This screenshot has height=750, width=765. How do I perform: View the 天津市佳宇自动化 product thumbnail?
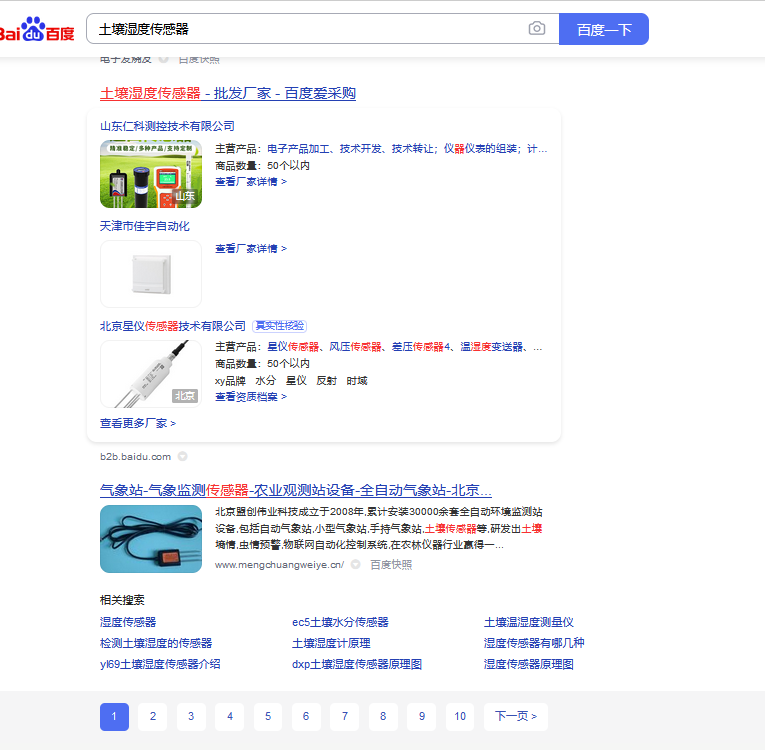pos(151,274)
